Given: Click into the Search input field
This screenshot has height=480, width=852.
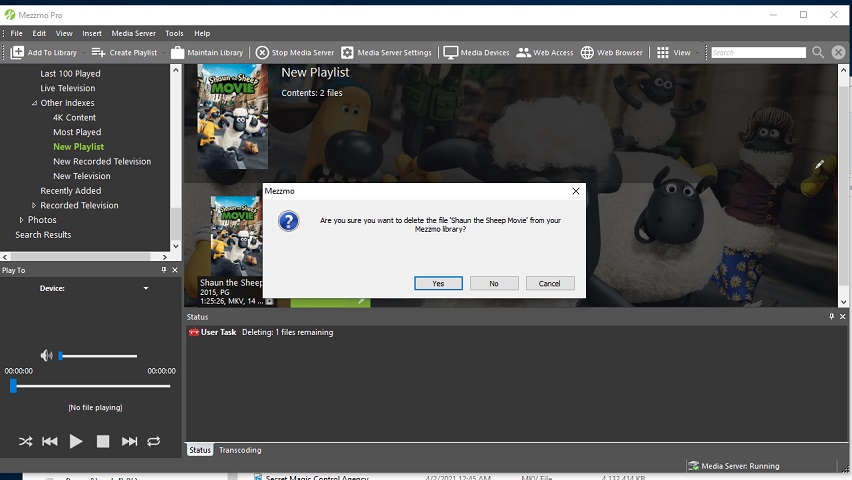Looking at the screenshot, I should (759, 52).
